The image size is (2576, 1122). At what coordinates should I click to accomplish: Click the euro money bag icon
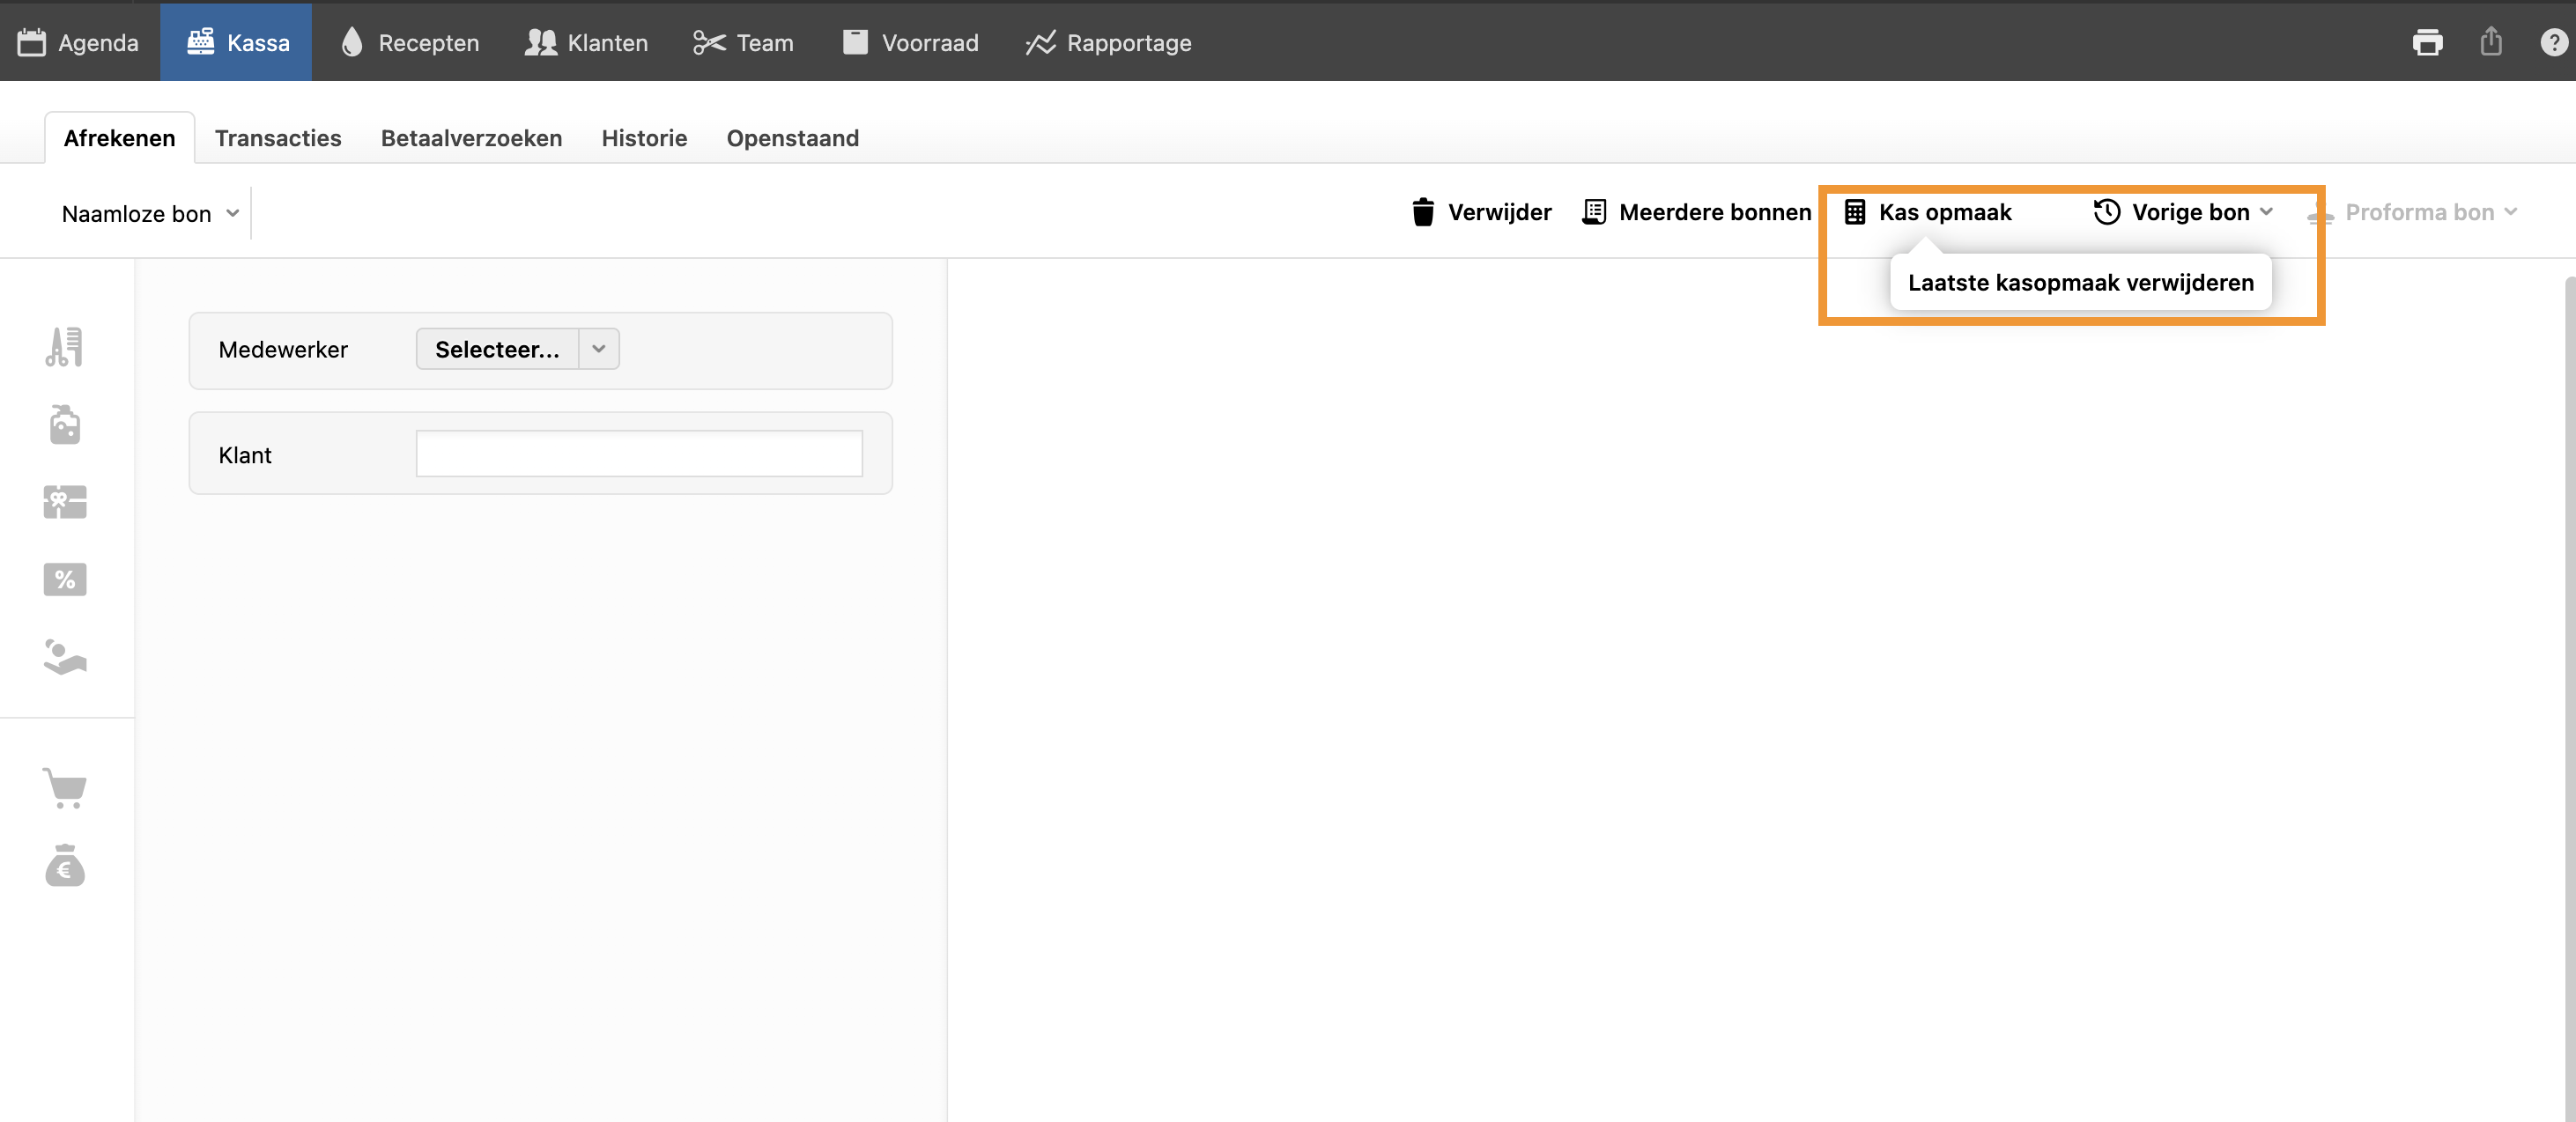click(x=64, y=866)
